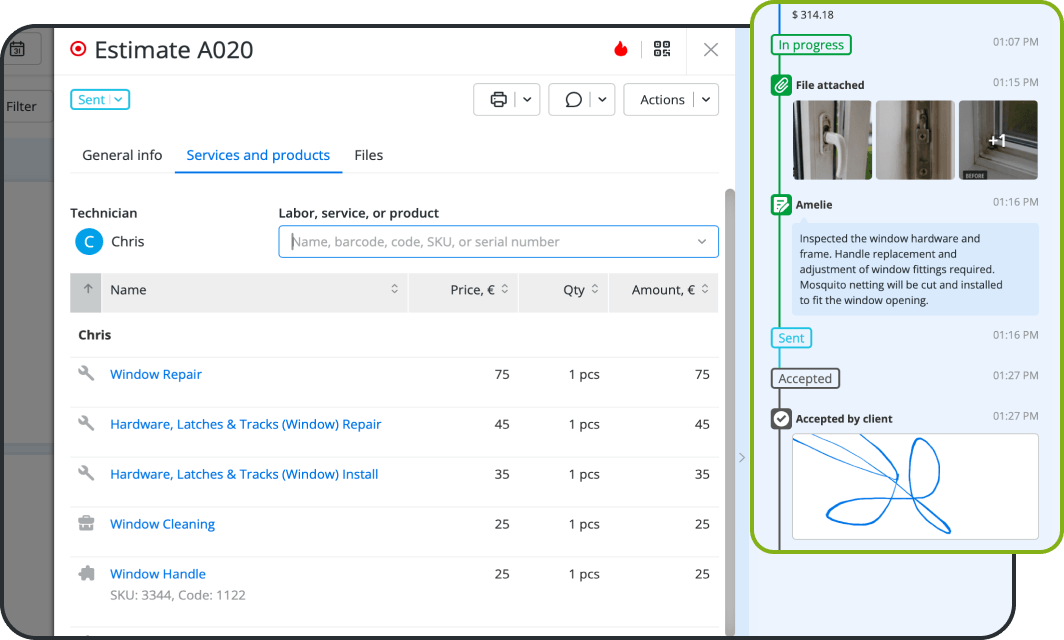The height and width of the screenshot is (640, 1064).
Task: Click Amelie's inspection note text
Action: [900, 269]
